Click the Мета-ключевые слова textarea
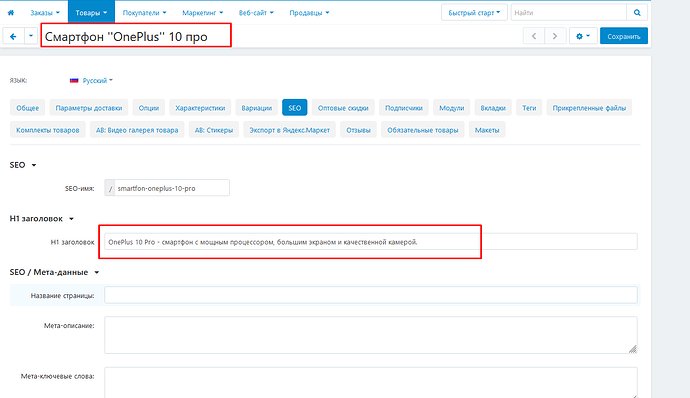The image size is (690, 398). coord(371,383)
